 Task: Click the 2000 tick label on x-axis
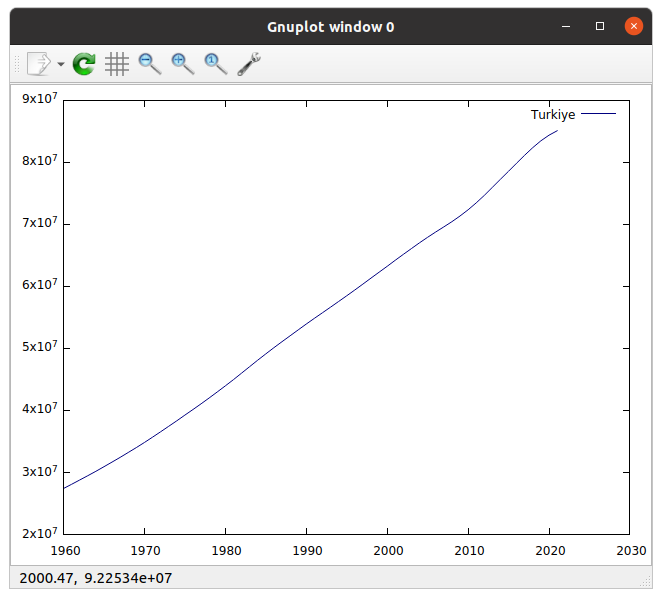[x=387, y=549]
